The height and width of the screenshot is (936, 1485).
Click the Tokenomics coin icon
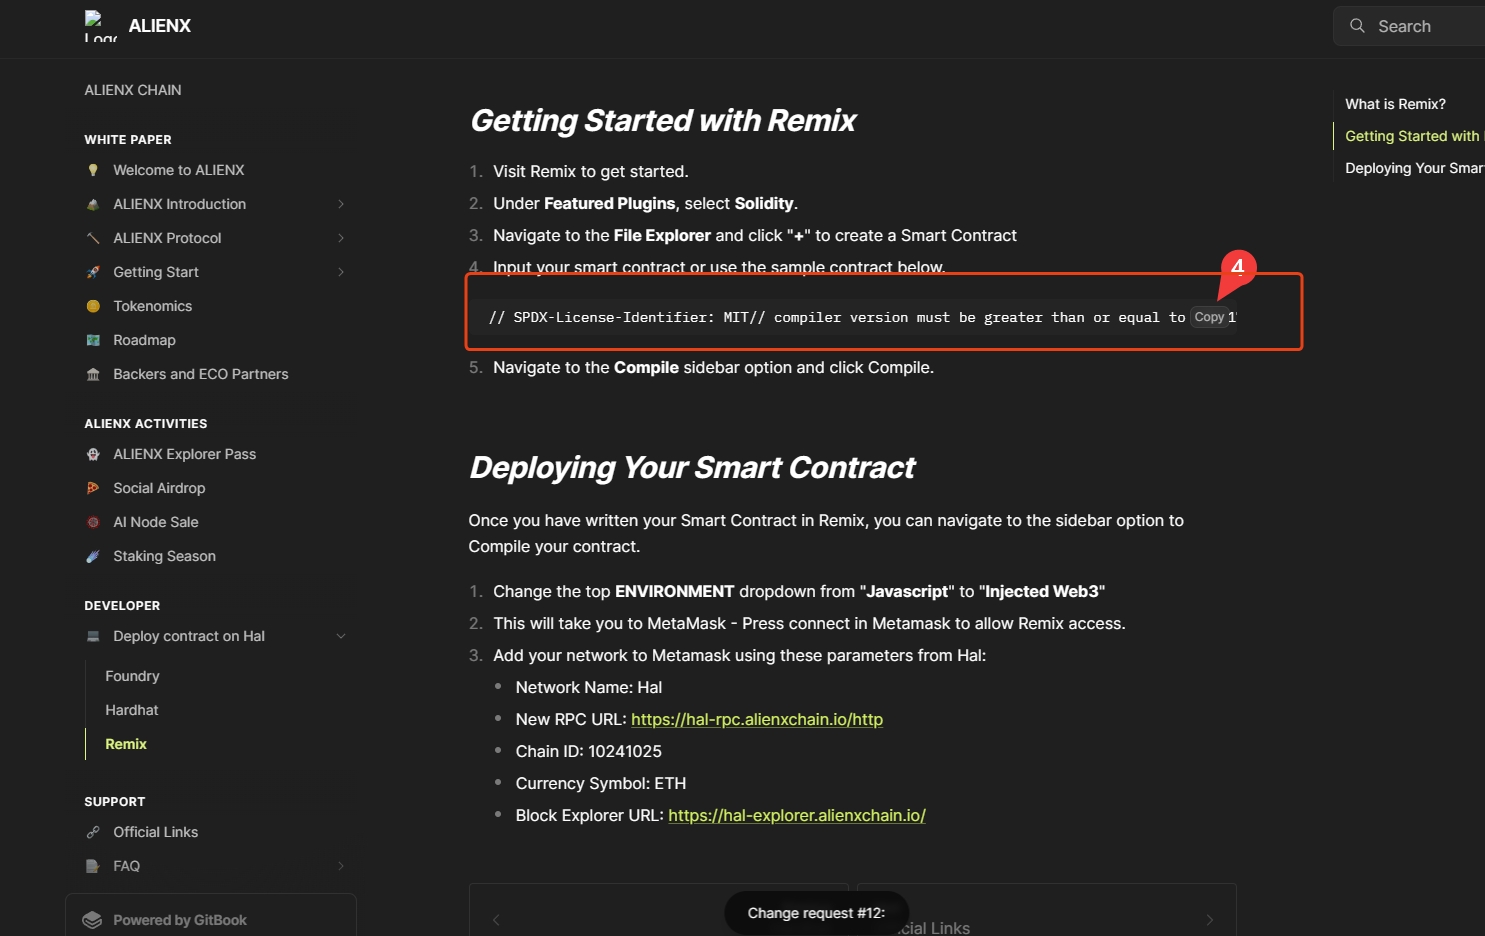(93, 306)
